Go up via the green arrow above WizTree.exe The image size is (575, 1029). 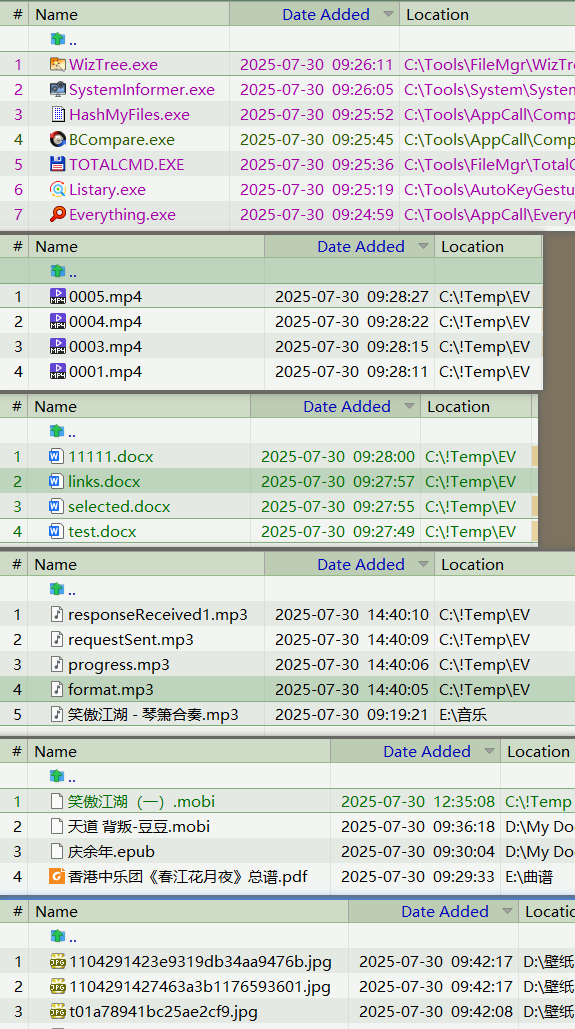(x=58, y=39)
